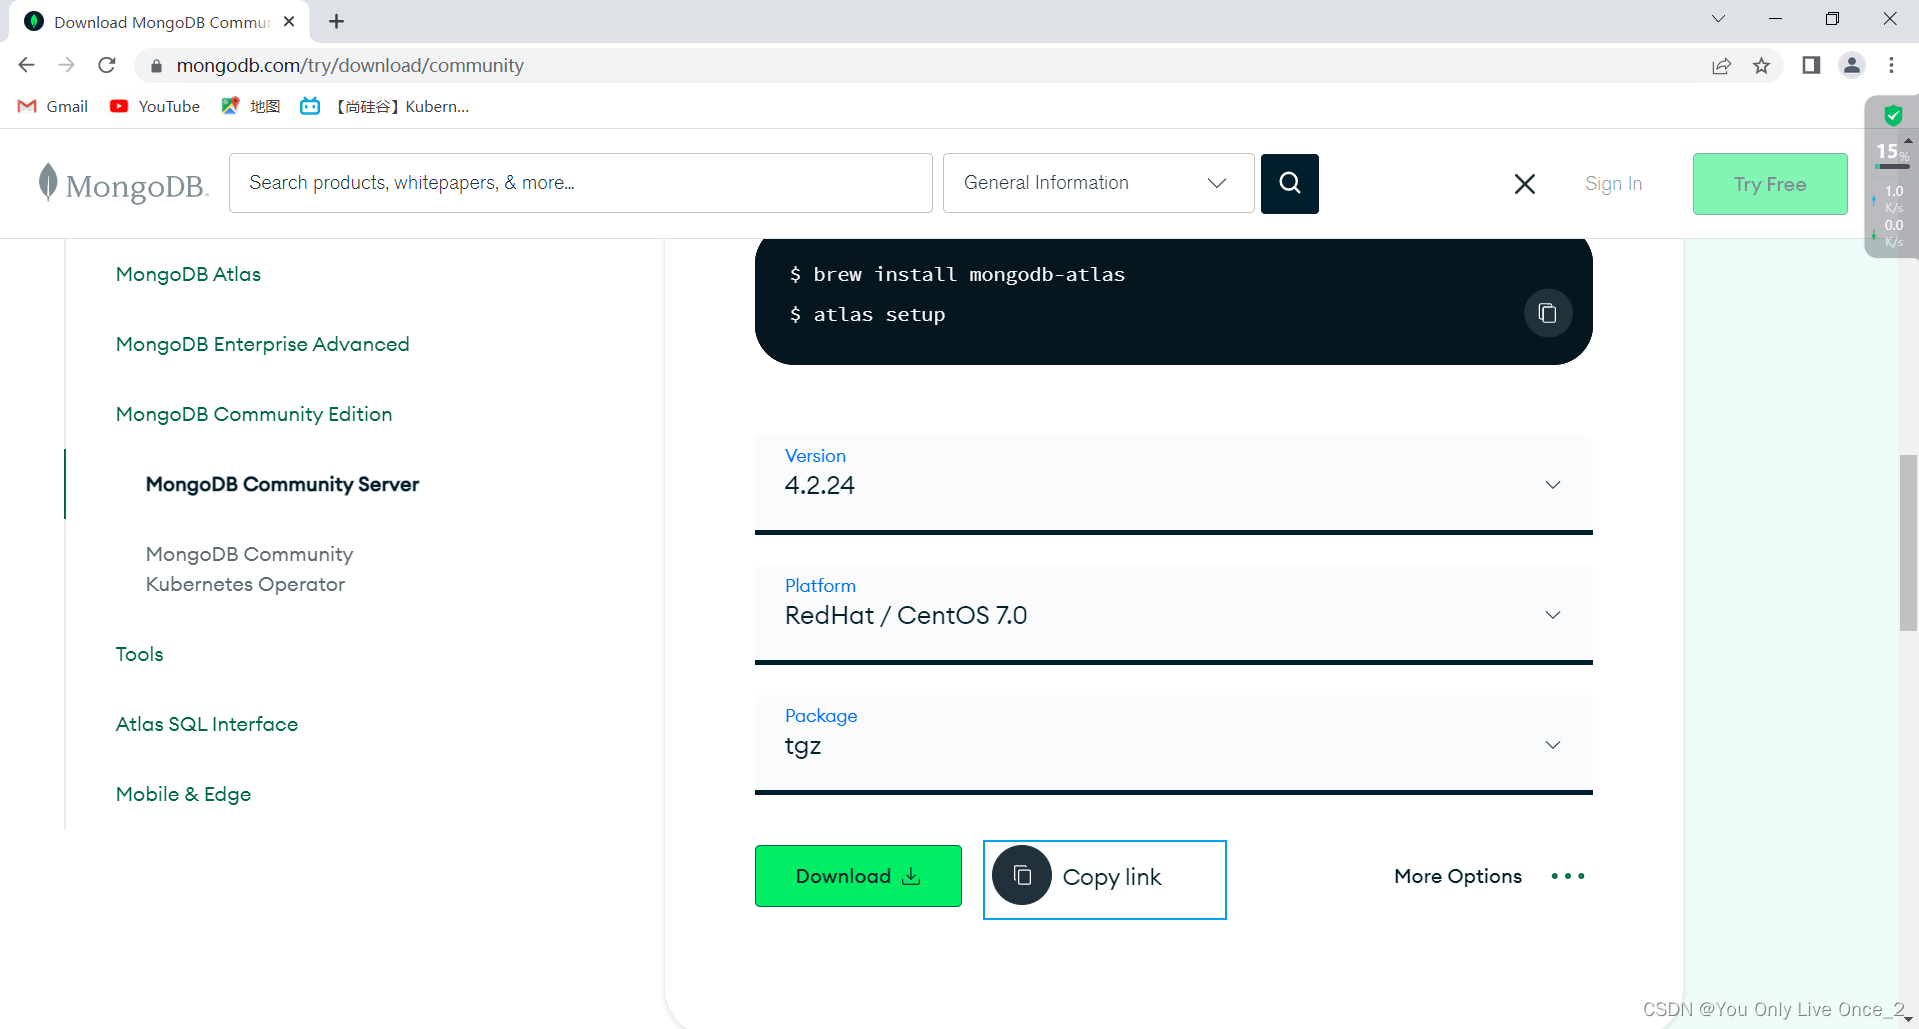Open General Information dropdown
Screen dimensions: 1919x1029
click(1098, 183)
